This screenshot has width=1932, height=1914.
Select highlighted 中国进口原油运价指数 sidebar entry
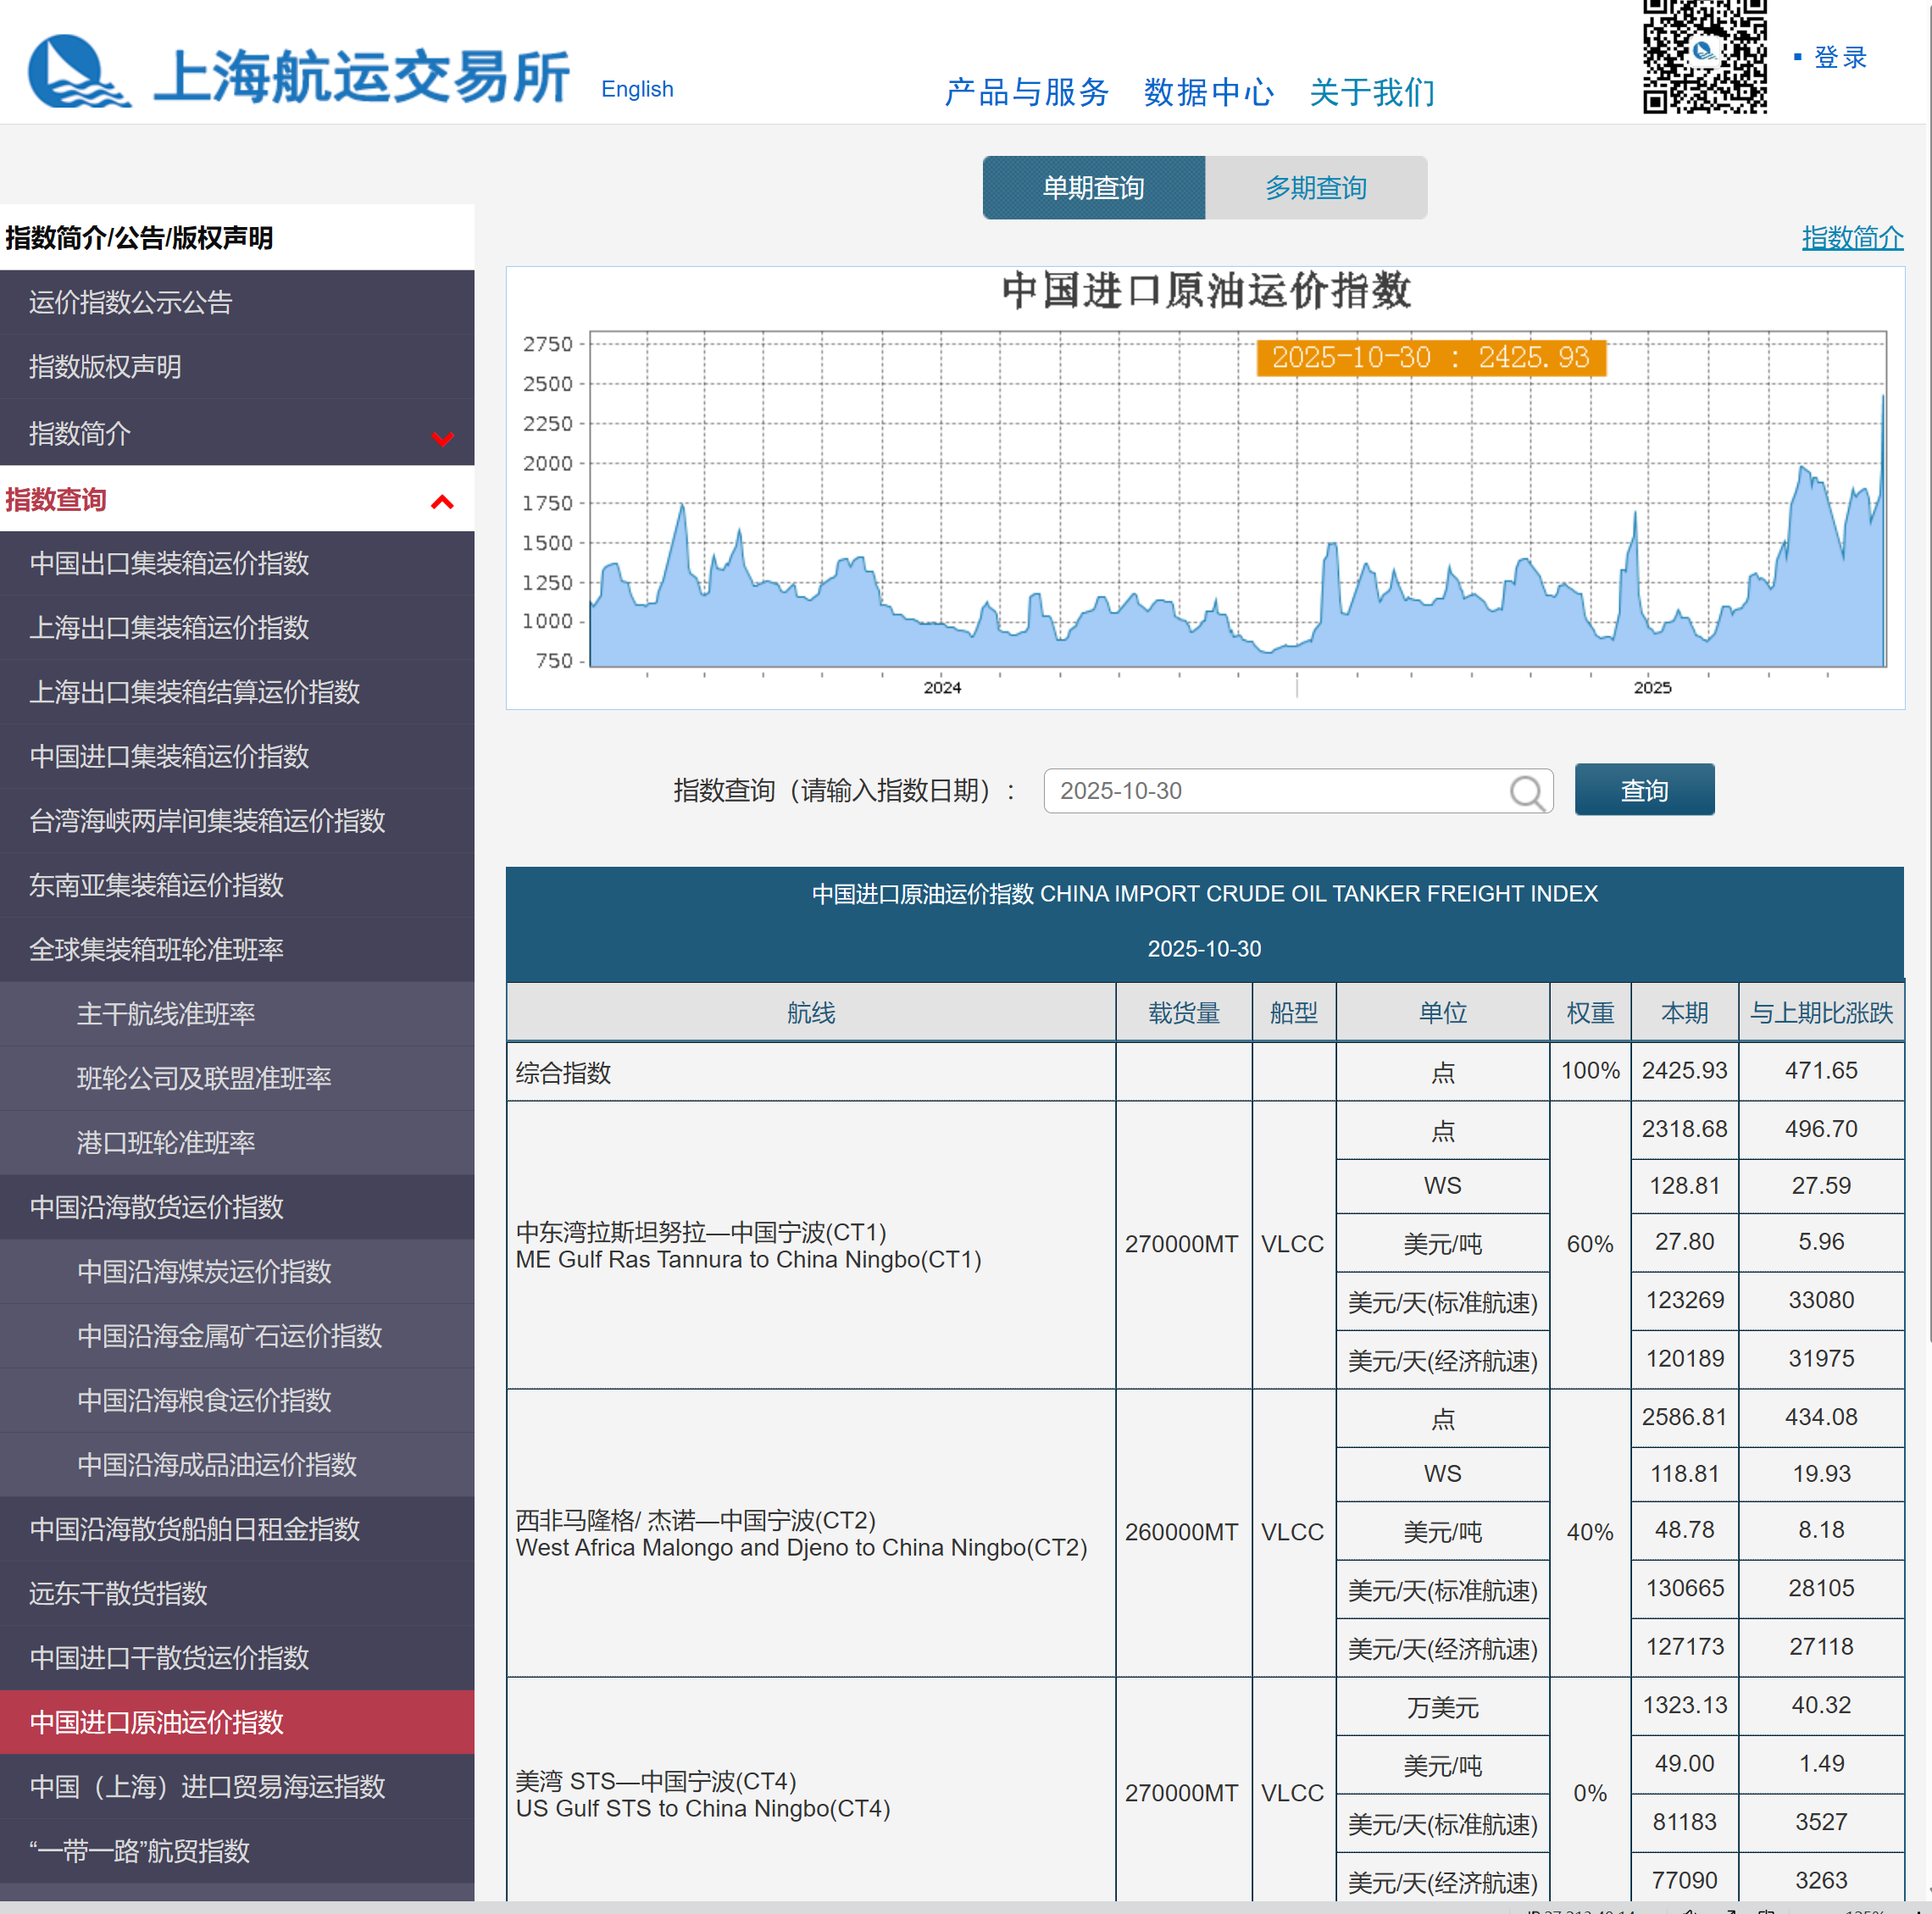(x=157, y=1721)
